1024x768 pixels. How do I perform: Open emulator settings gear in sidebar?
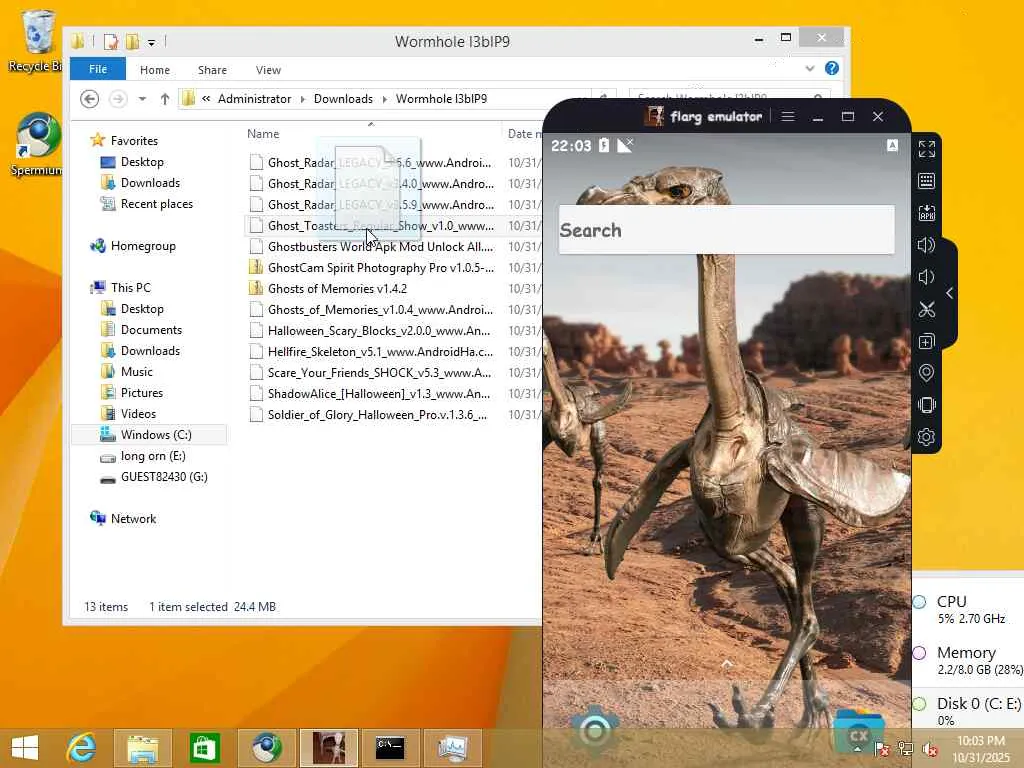pyautogui.click(x=926, y=437)
